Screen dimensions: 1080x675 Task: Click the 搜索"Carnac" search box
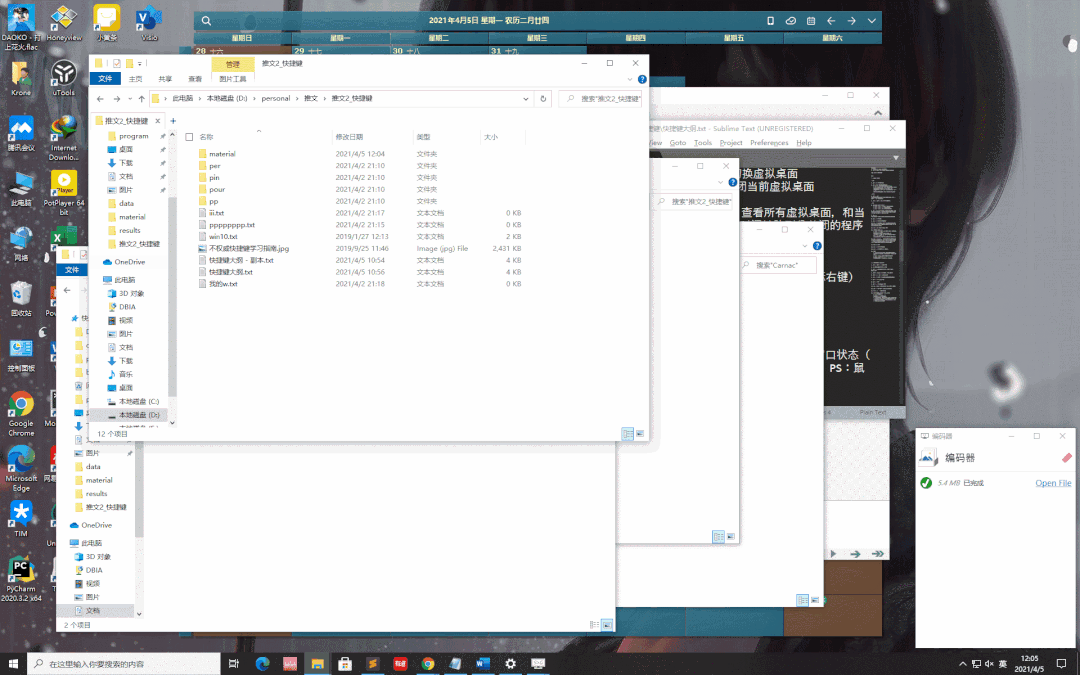(778, 265)
